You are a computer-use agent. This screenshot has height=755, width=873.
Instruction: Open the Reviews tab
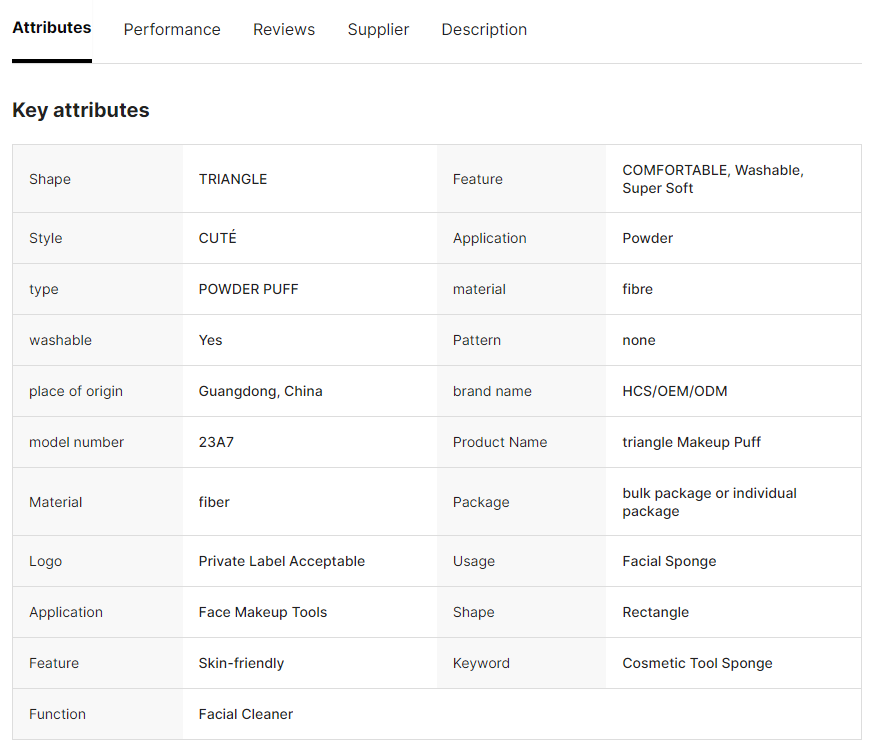[284, 30]
